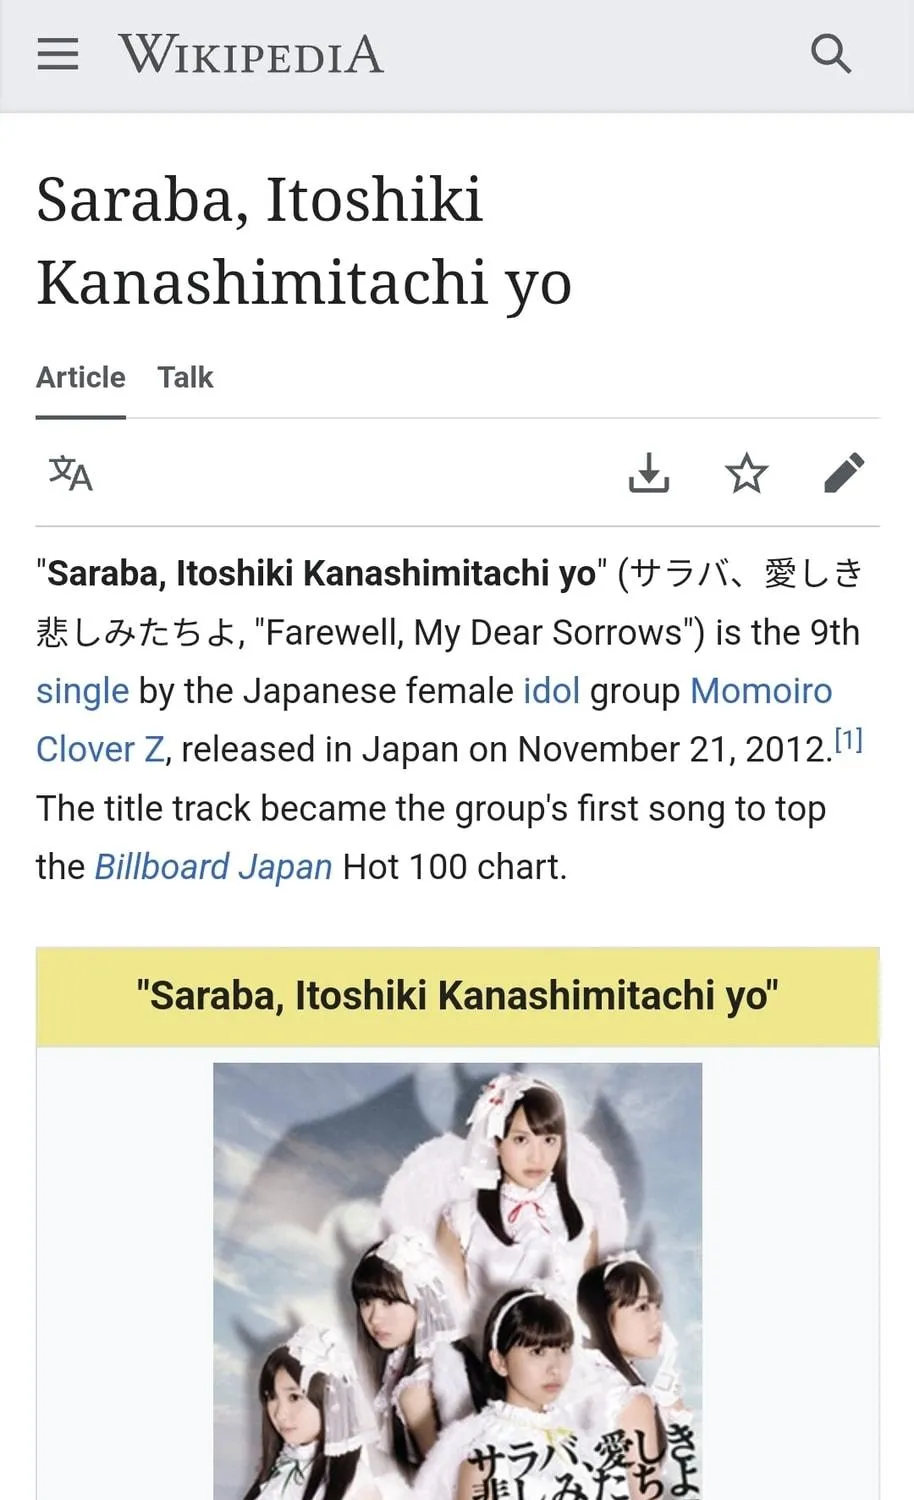
Task: Switch to the Talk tab
Action: pos(185,377)
